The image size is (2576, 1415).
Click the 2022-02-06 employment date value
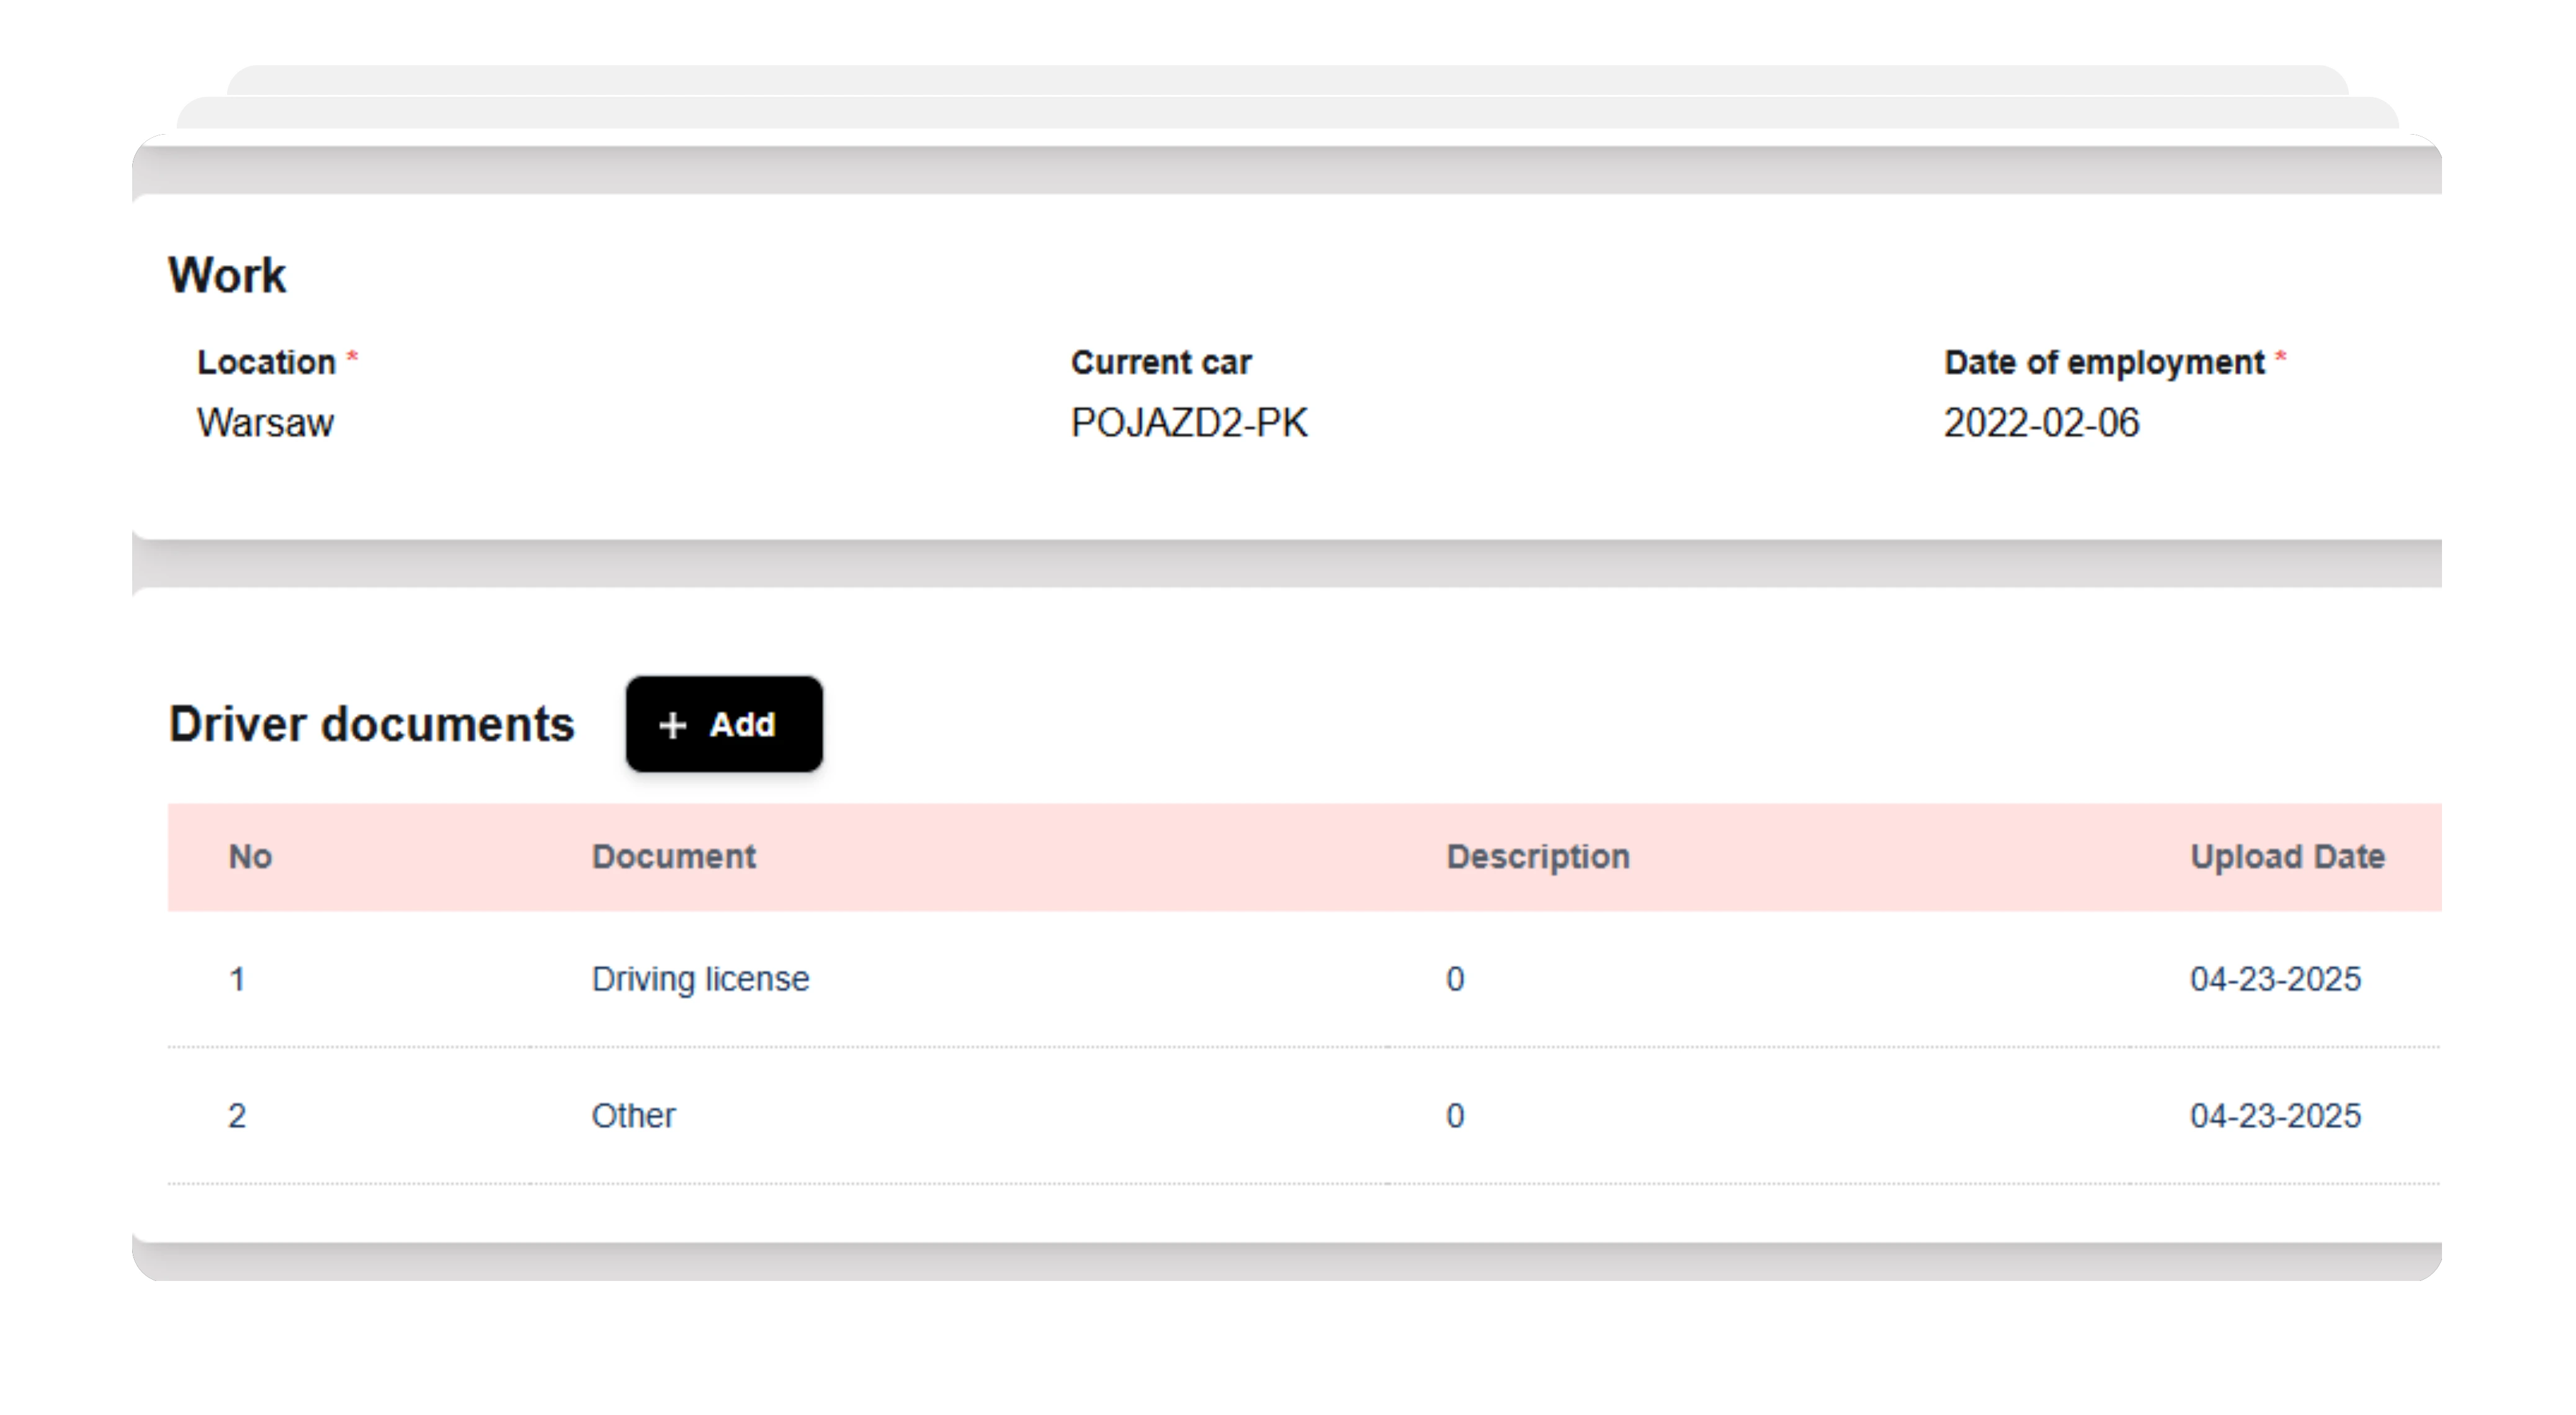click(x=2040, y=423)
